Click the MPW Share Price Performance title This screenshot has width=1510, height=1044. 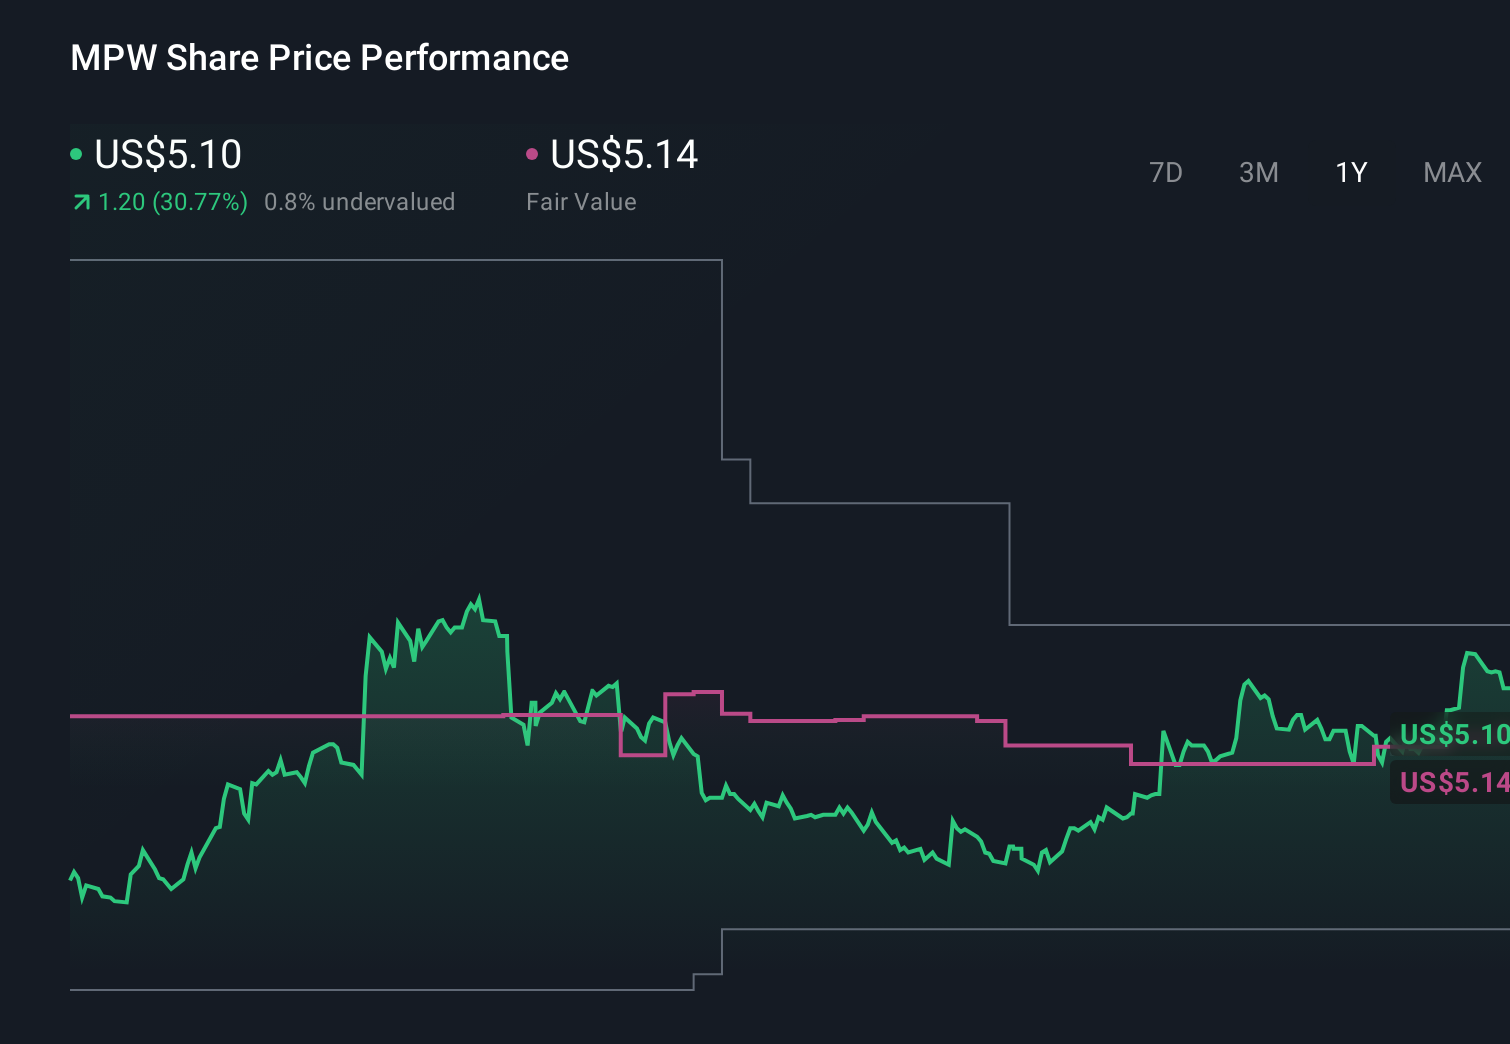click(x=319, y=58)
